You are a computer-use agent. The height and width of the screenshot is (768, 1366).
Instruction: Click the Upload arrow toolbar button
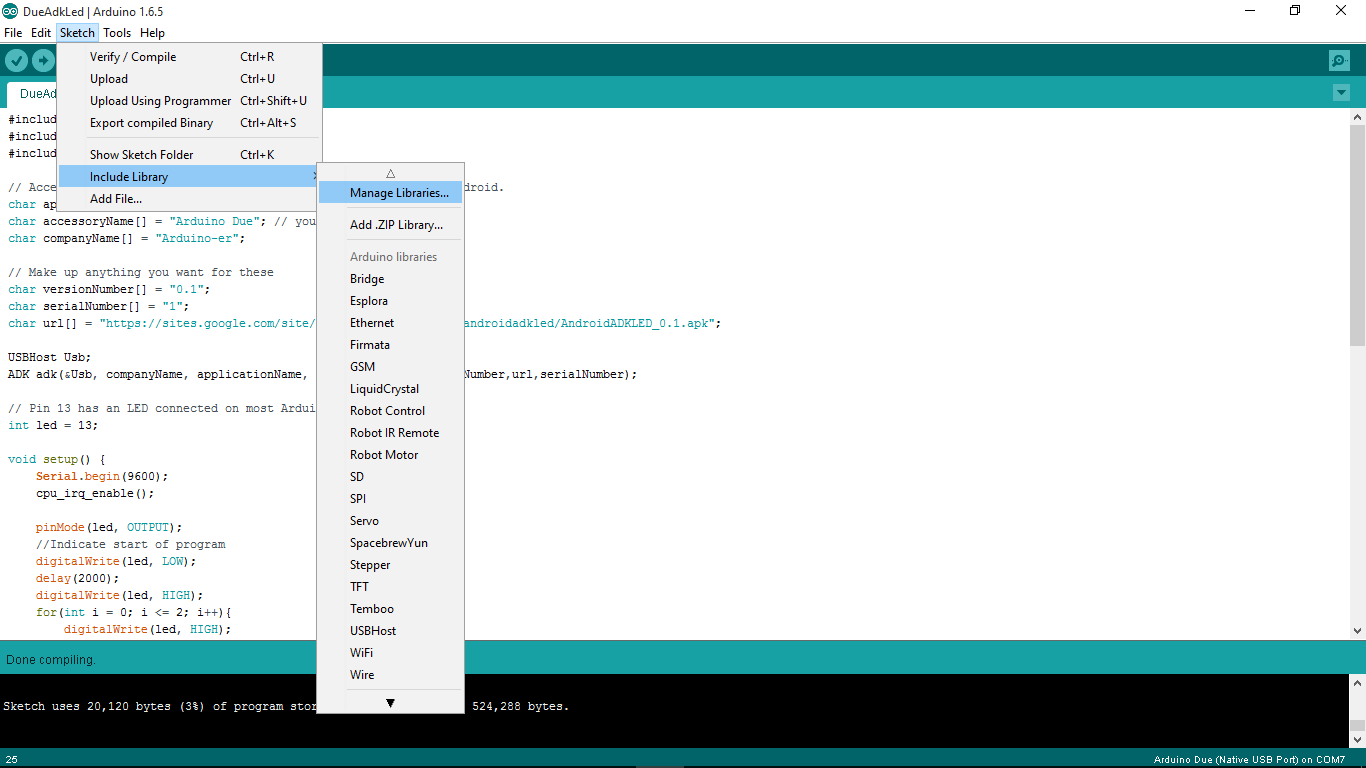click(x=43, y=61)
